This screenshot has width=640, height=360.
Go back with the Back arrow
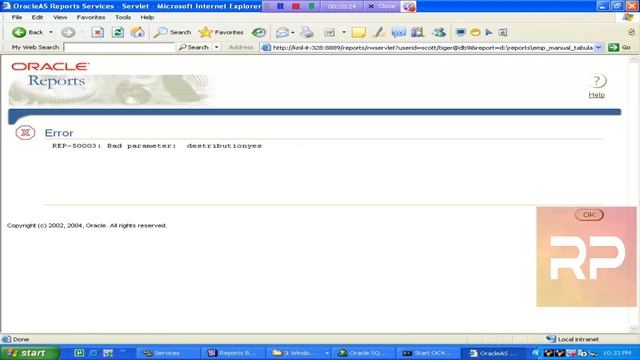click(27, 32)
